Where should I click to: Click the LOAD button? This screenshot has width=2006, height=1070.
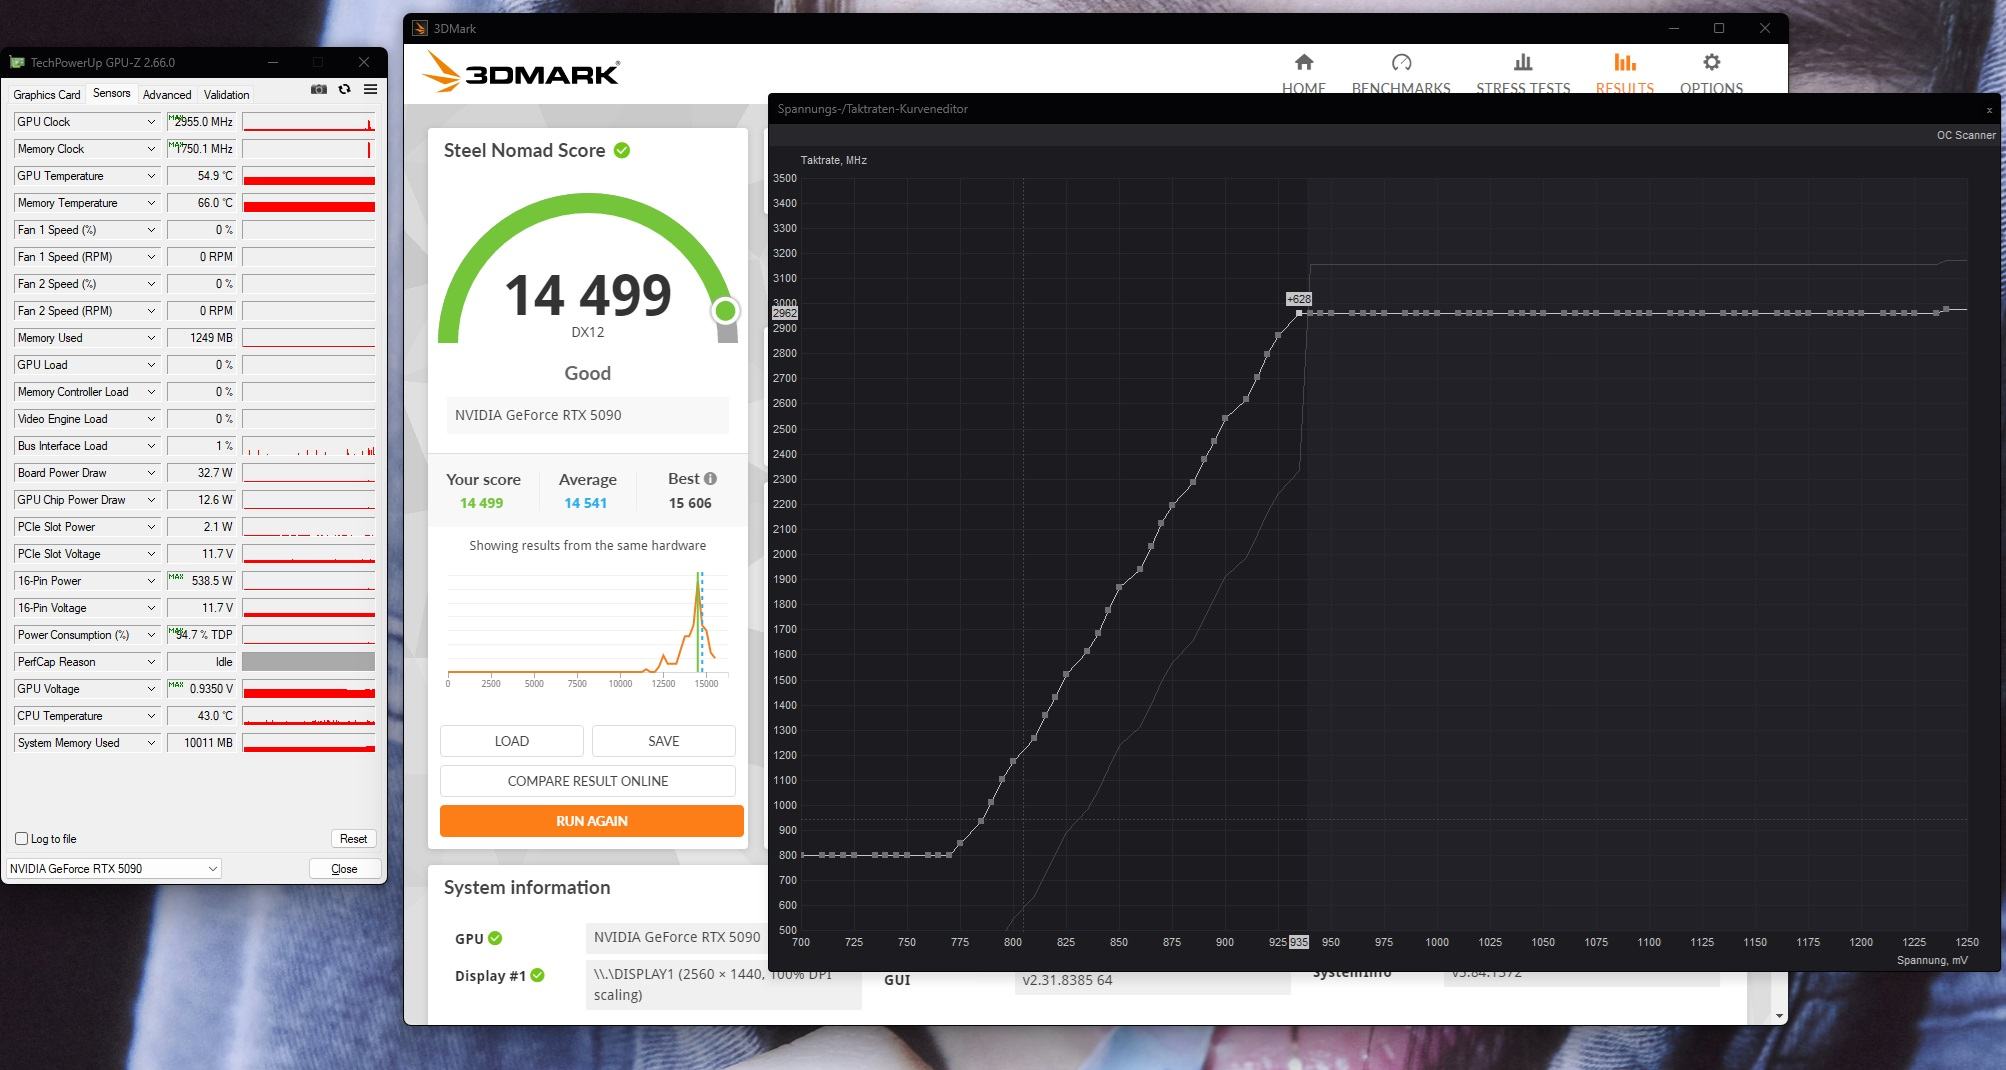click(512, 741)
